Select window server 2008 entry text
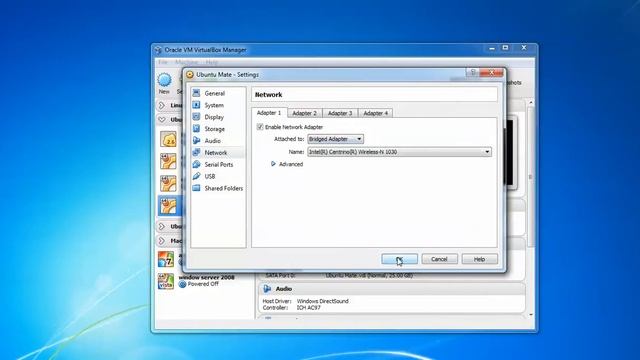This screenshot has width=640, height=360. click(x=207, y=278)
